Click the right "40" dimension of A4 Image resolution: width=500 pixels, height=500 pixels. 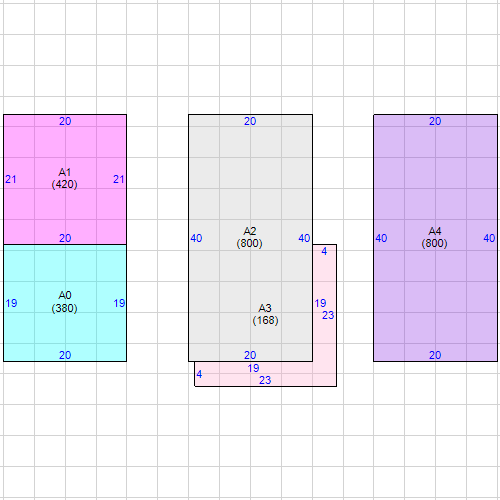pos(489,238)
